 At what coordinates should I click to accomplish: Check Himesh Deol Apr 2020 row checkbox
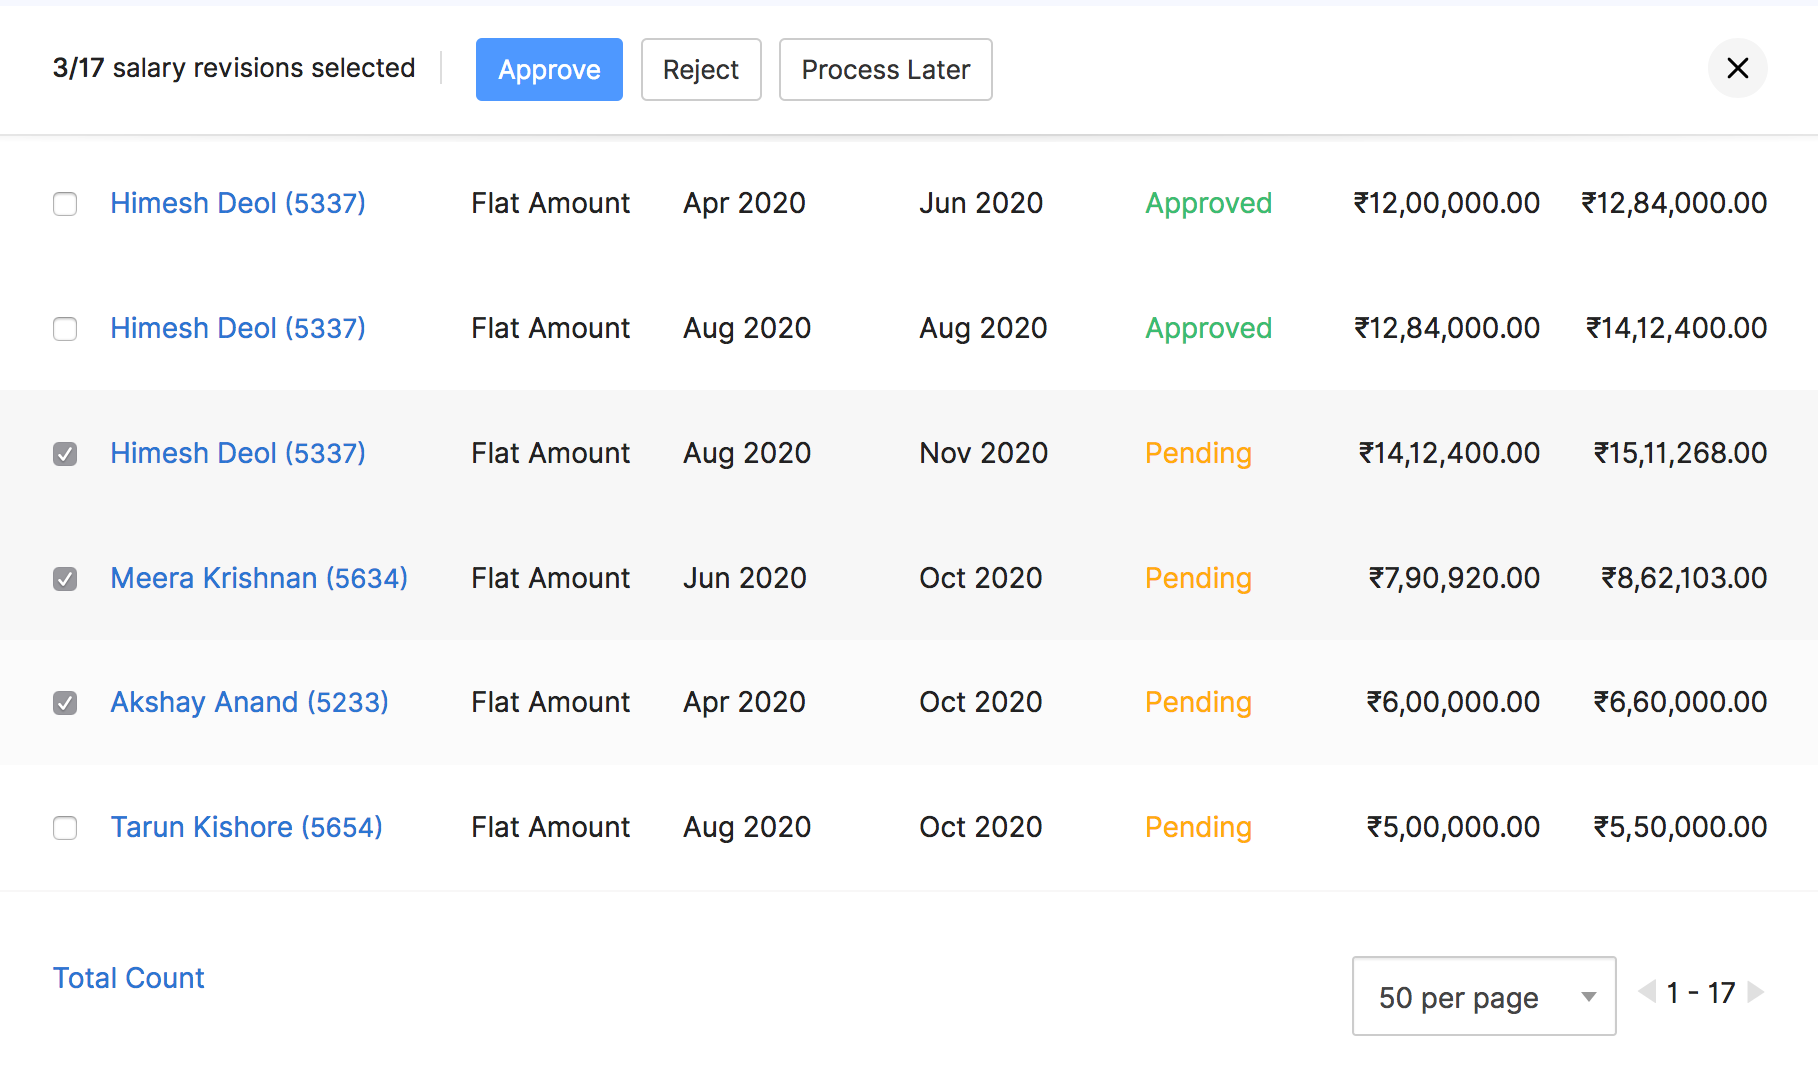(65, 204)
